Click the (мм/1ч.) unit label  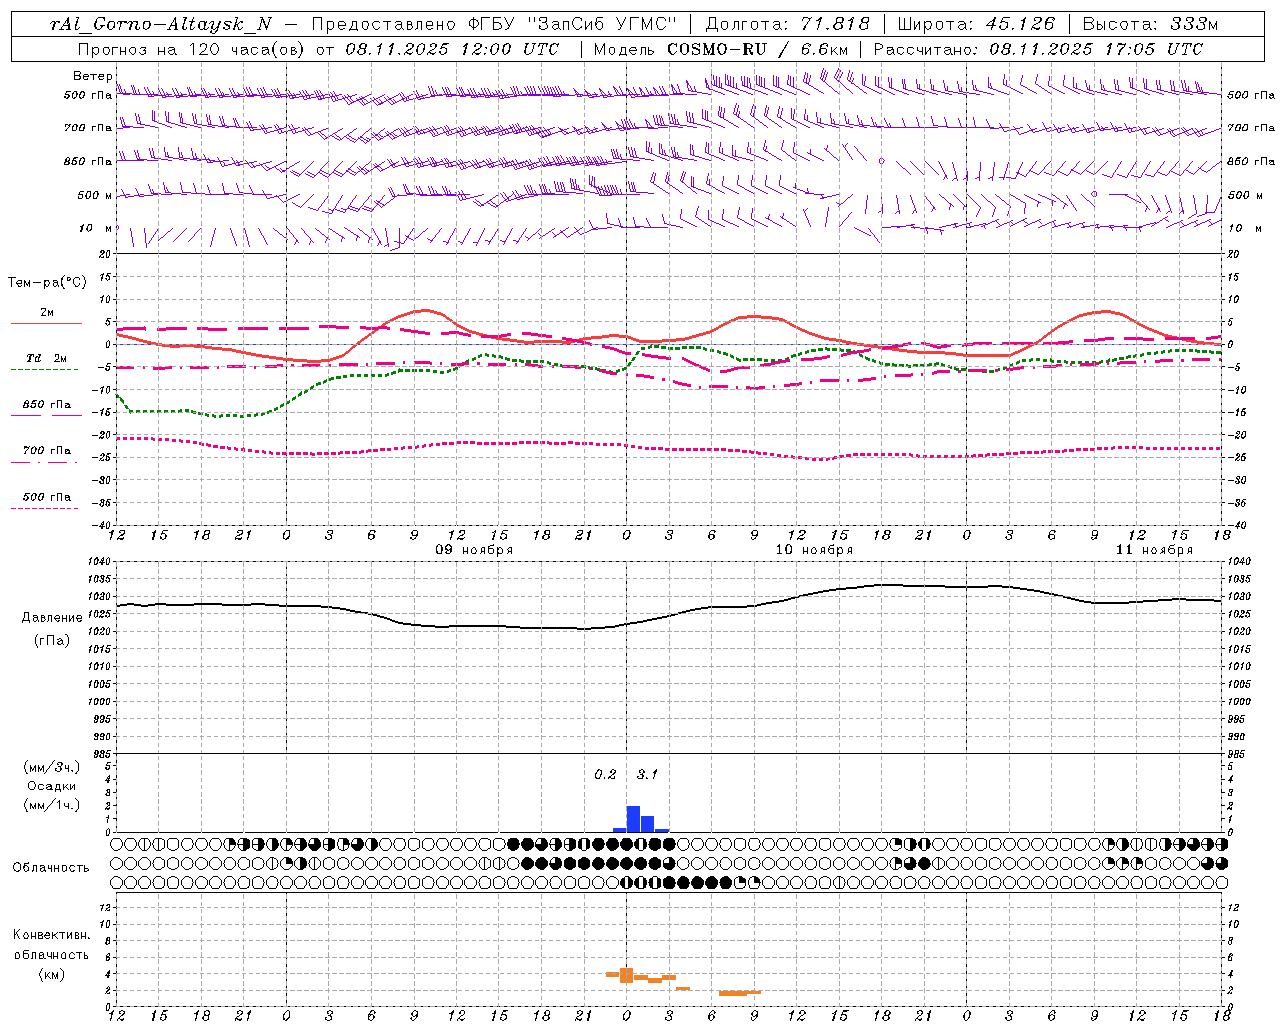tap(52, 805)
